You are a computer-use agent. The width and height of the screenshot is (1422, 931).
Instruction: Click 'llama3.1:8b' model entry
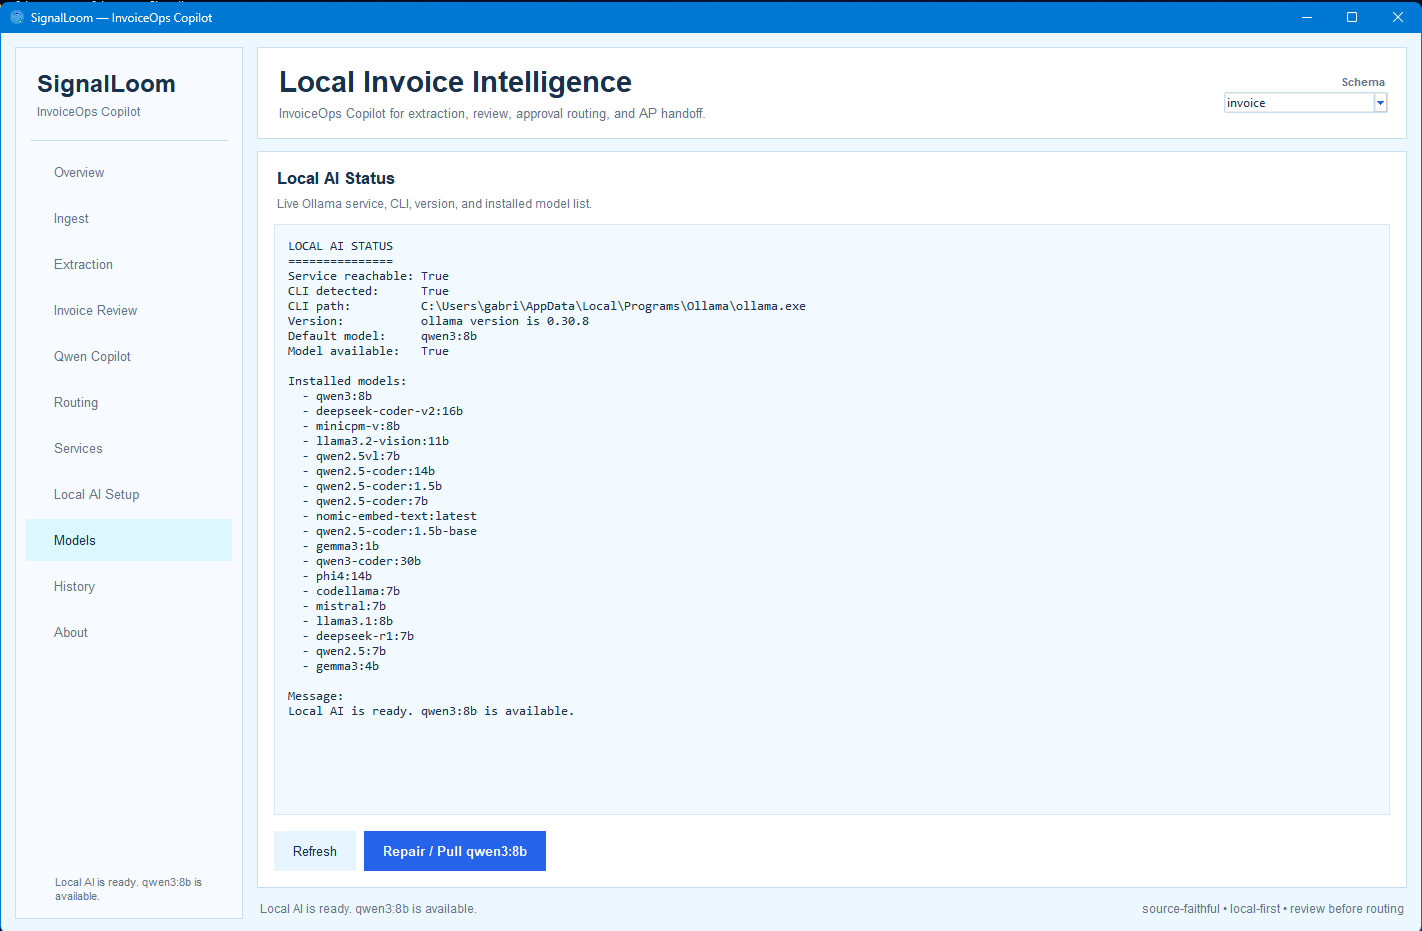(x=354, y=621)
